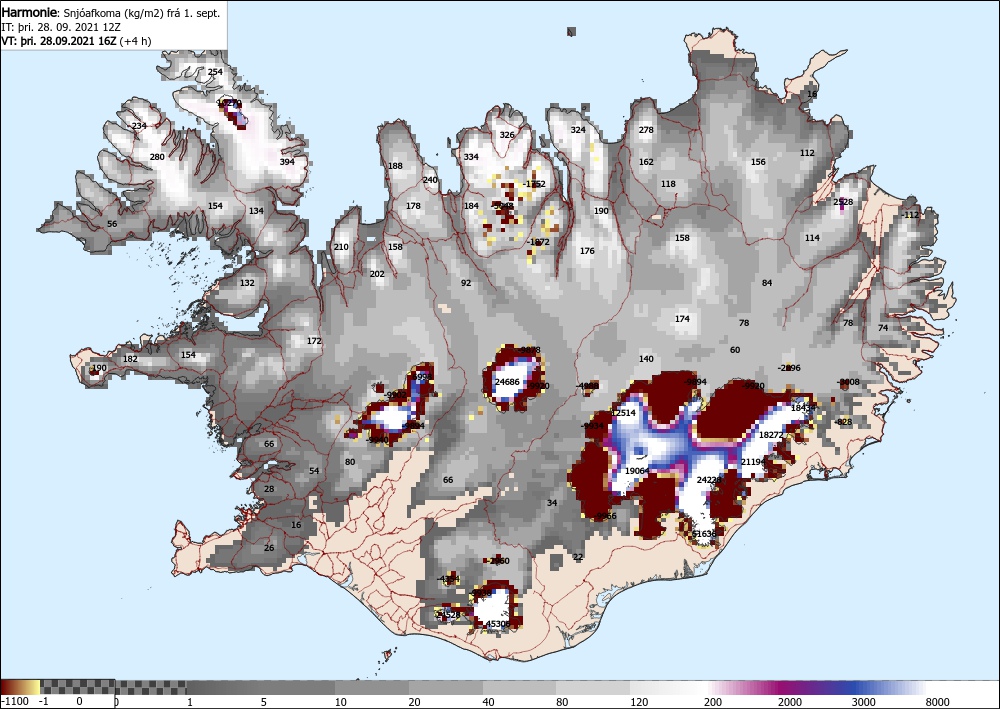Viewport: 1000px width, 709px height.
Task: Click map value -112 on the east coast
Action: (x=911, y=215)
